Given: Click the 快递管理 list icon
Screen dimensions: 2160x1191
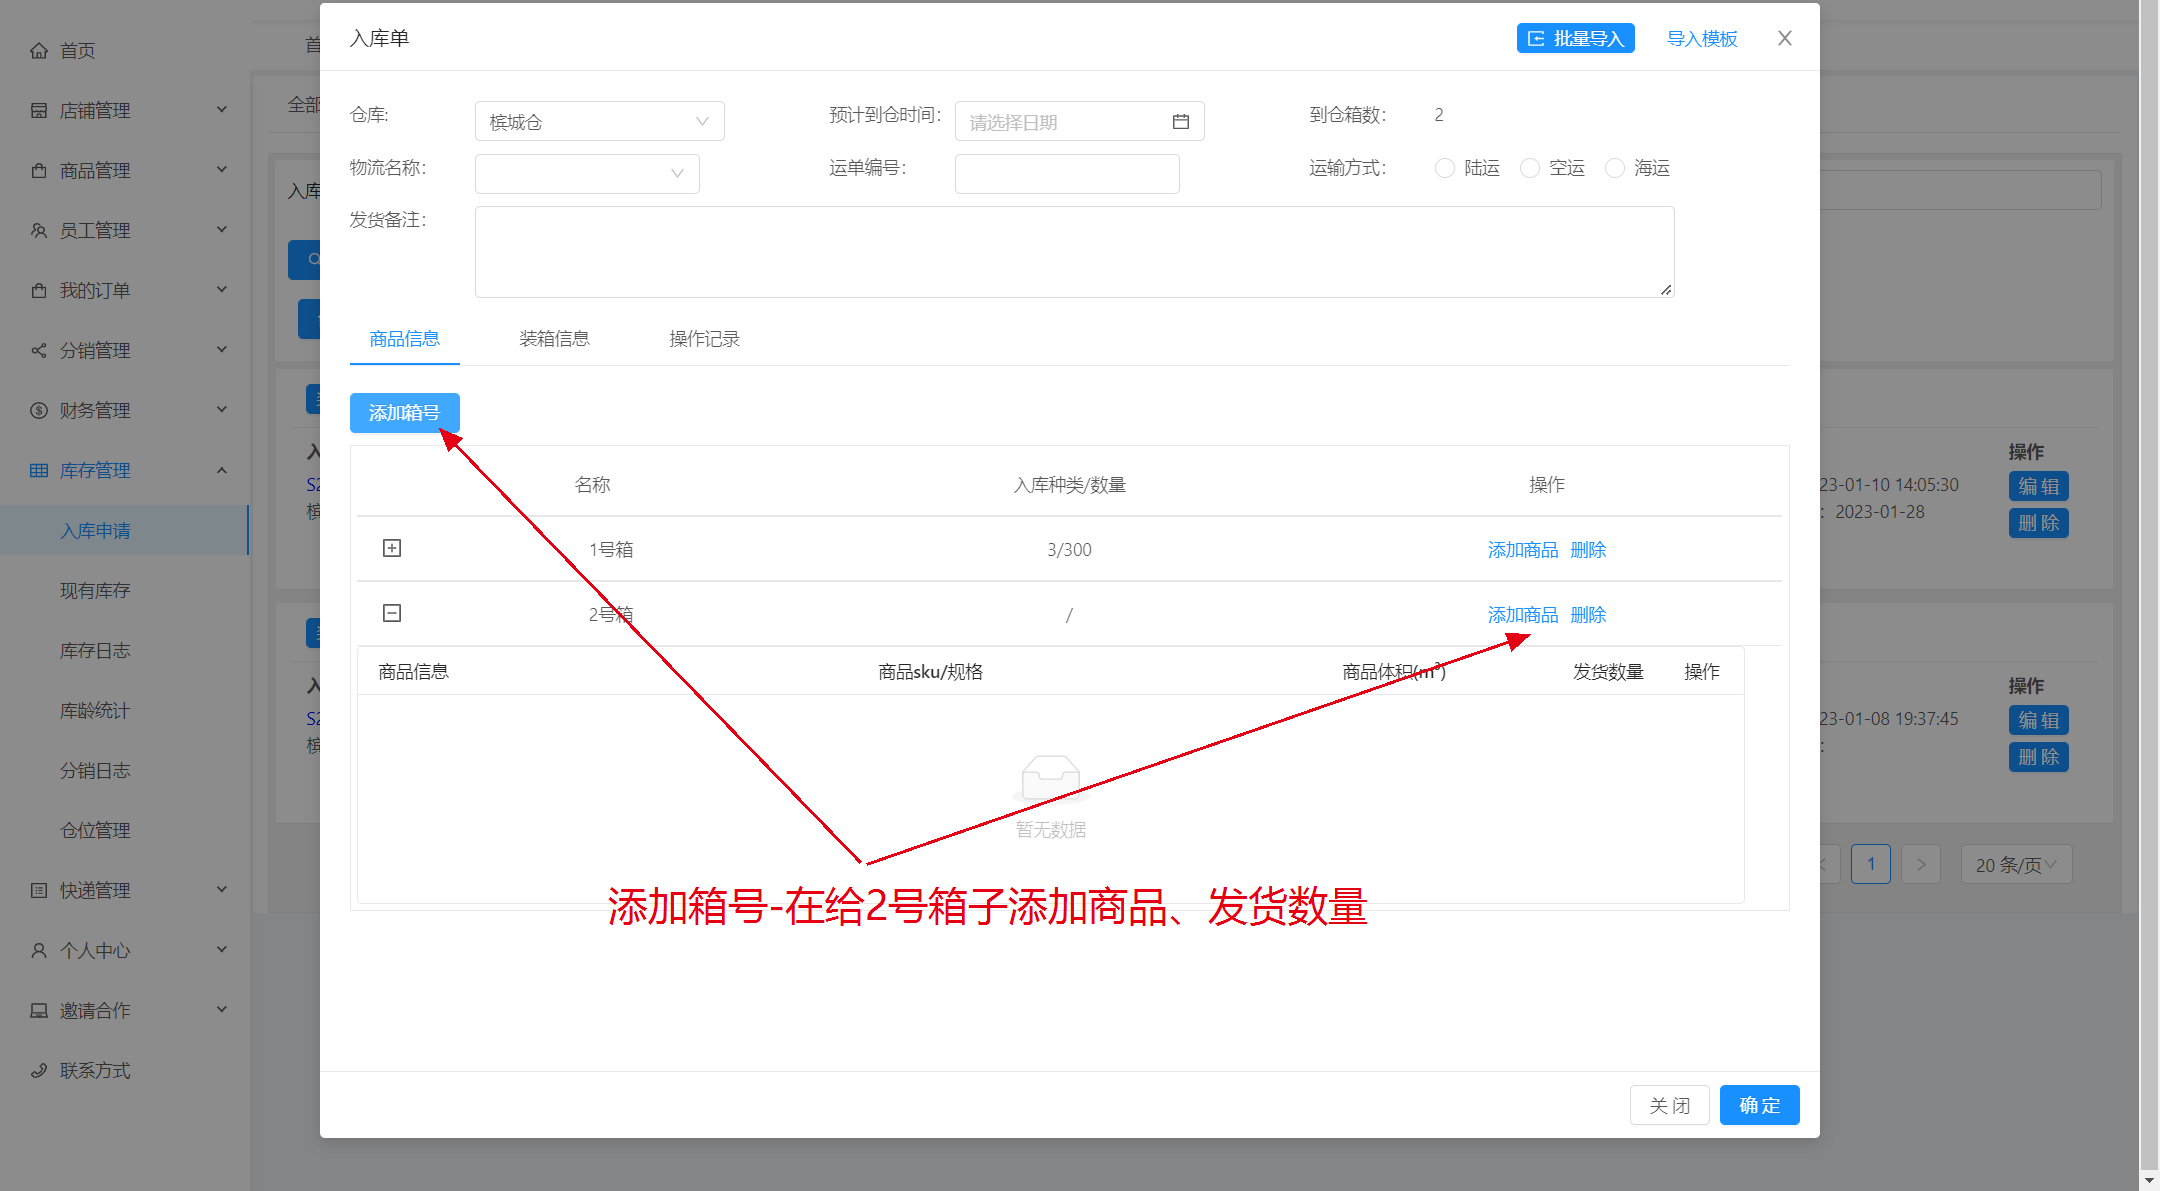Looking at the screenshot, I should [39, 891].
